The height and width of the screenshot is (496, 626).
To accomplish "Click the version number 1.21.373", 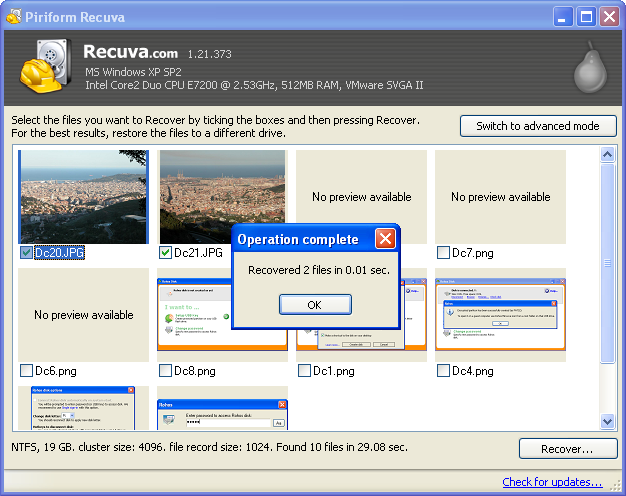I will tap(210, 54).
